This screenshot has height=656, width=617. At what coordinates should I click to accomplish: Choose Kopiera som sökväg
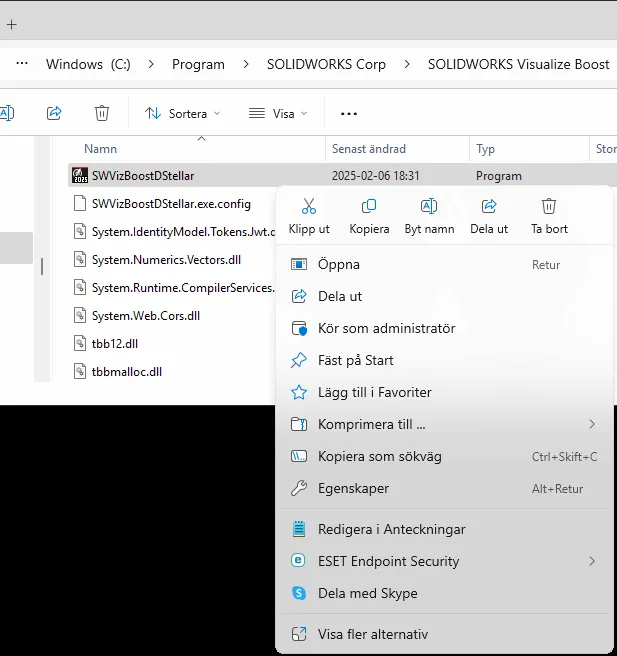pyautogui.click(x=445, y=456)
